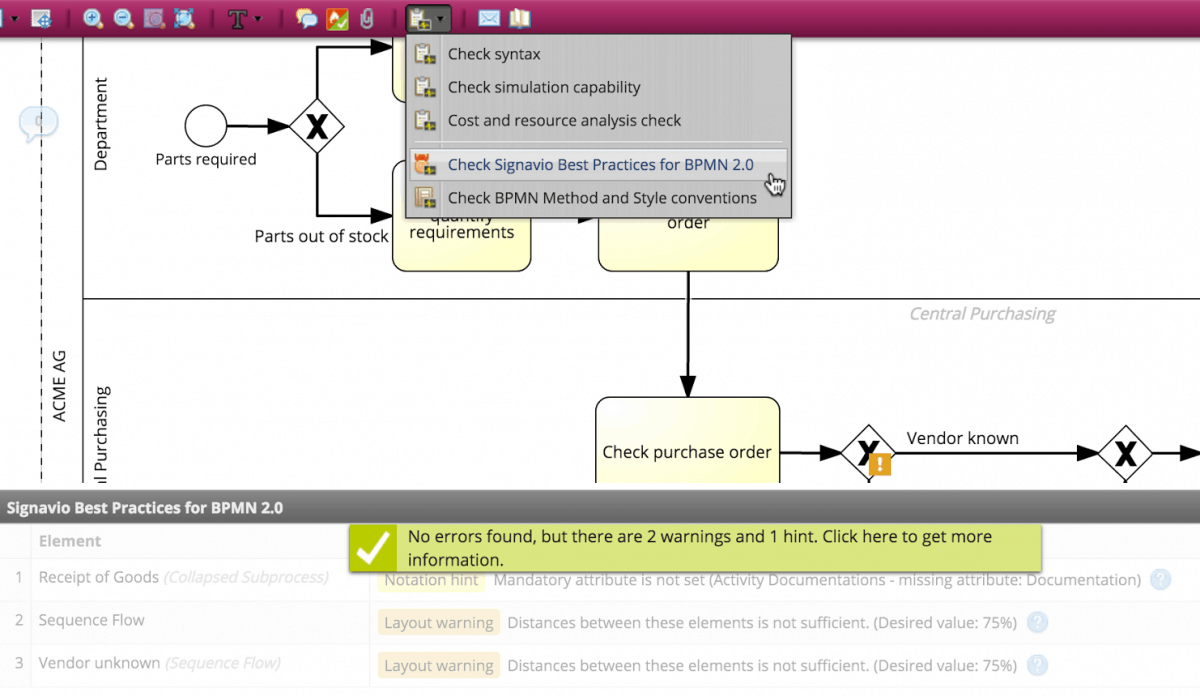Screen dimensions: 1200x696
Task: Click the orange and green checkmark icon
Action: pyautogui.click(x=337, y=18)
